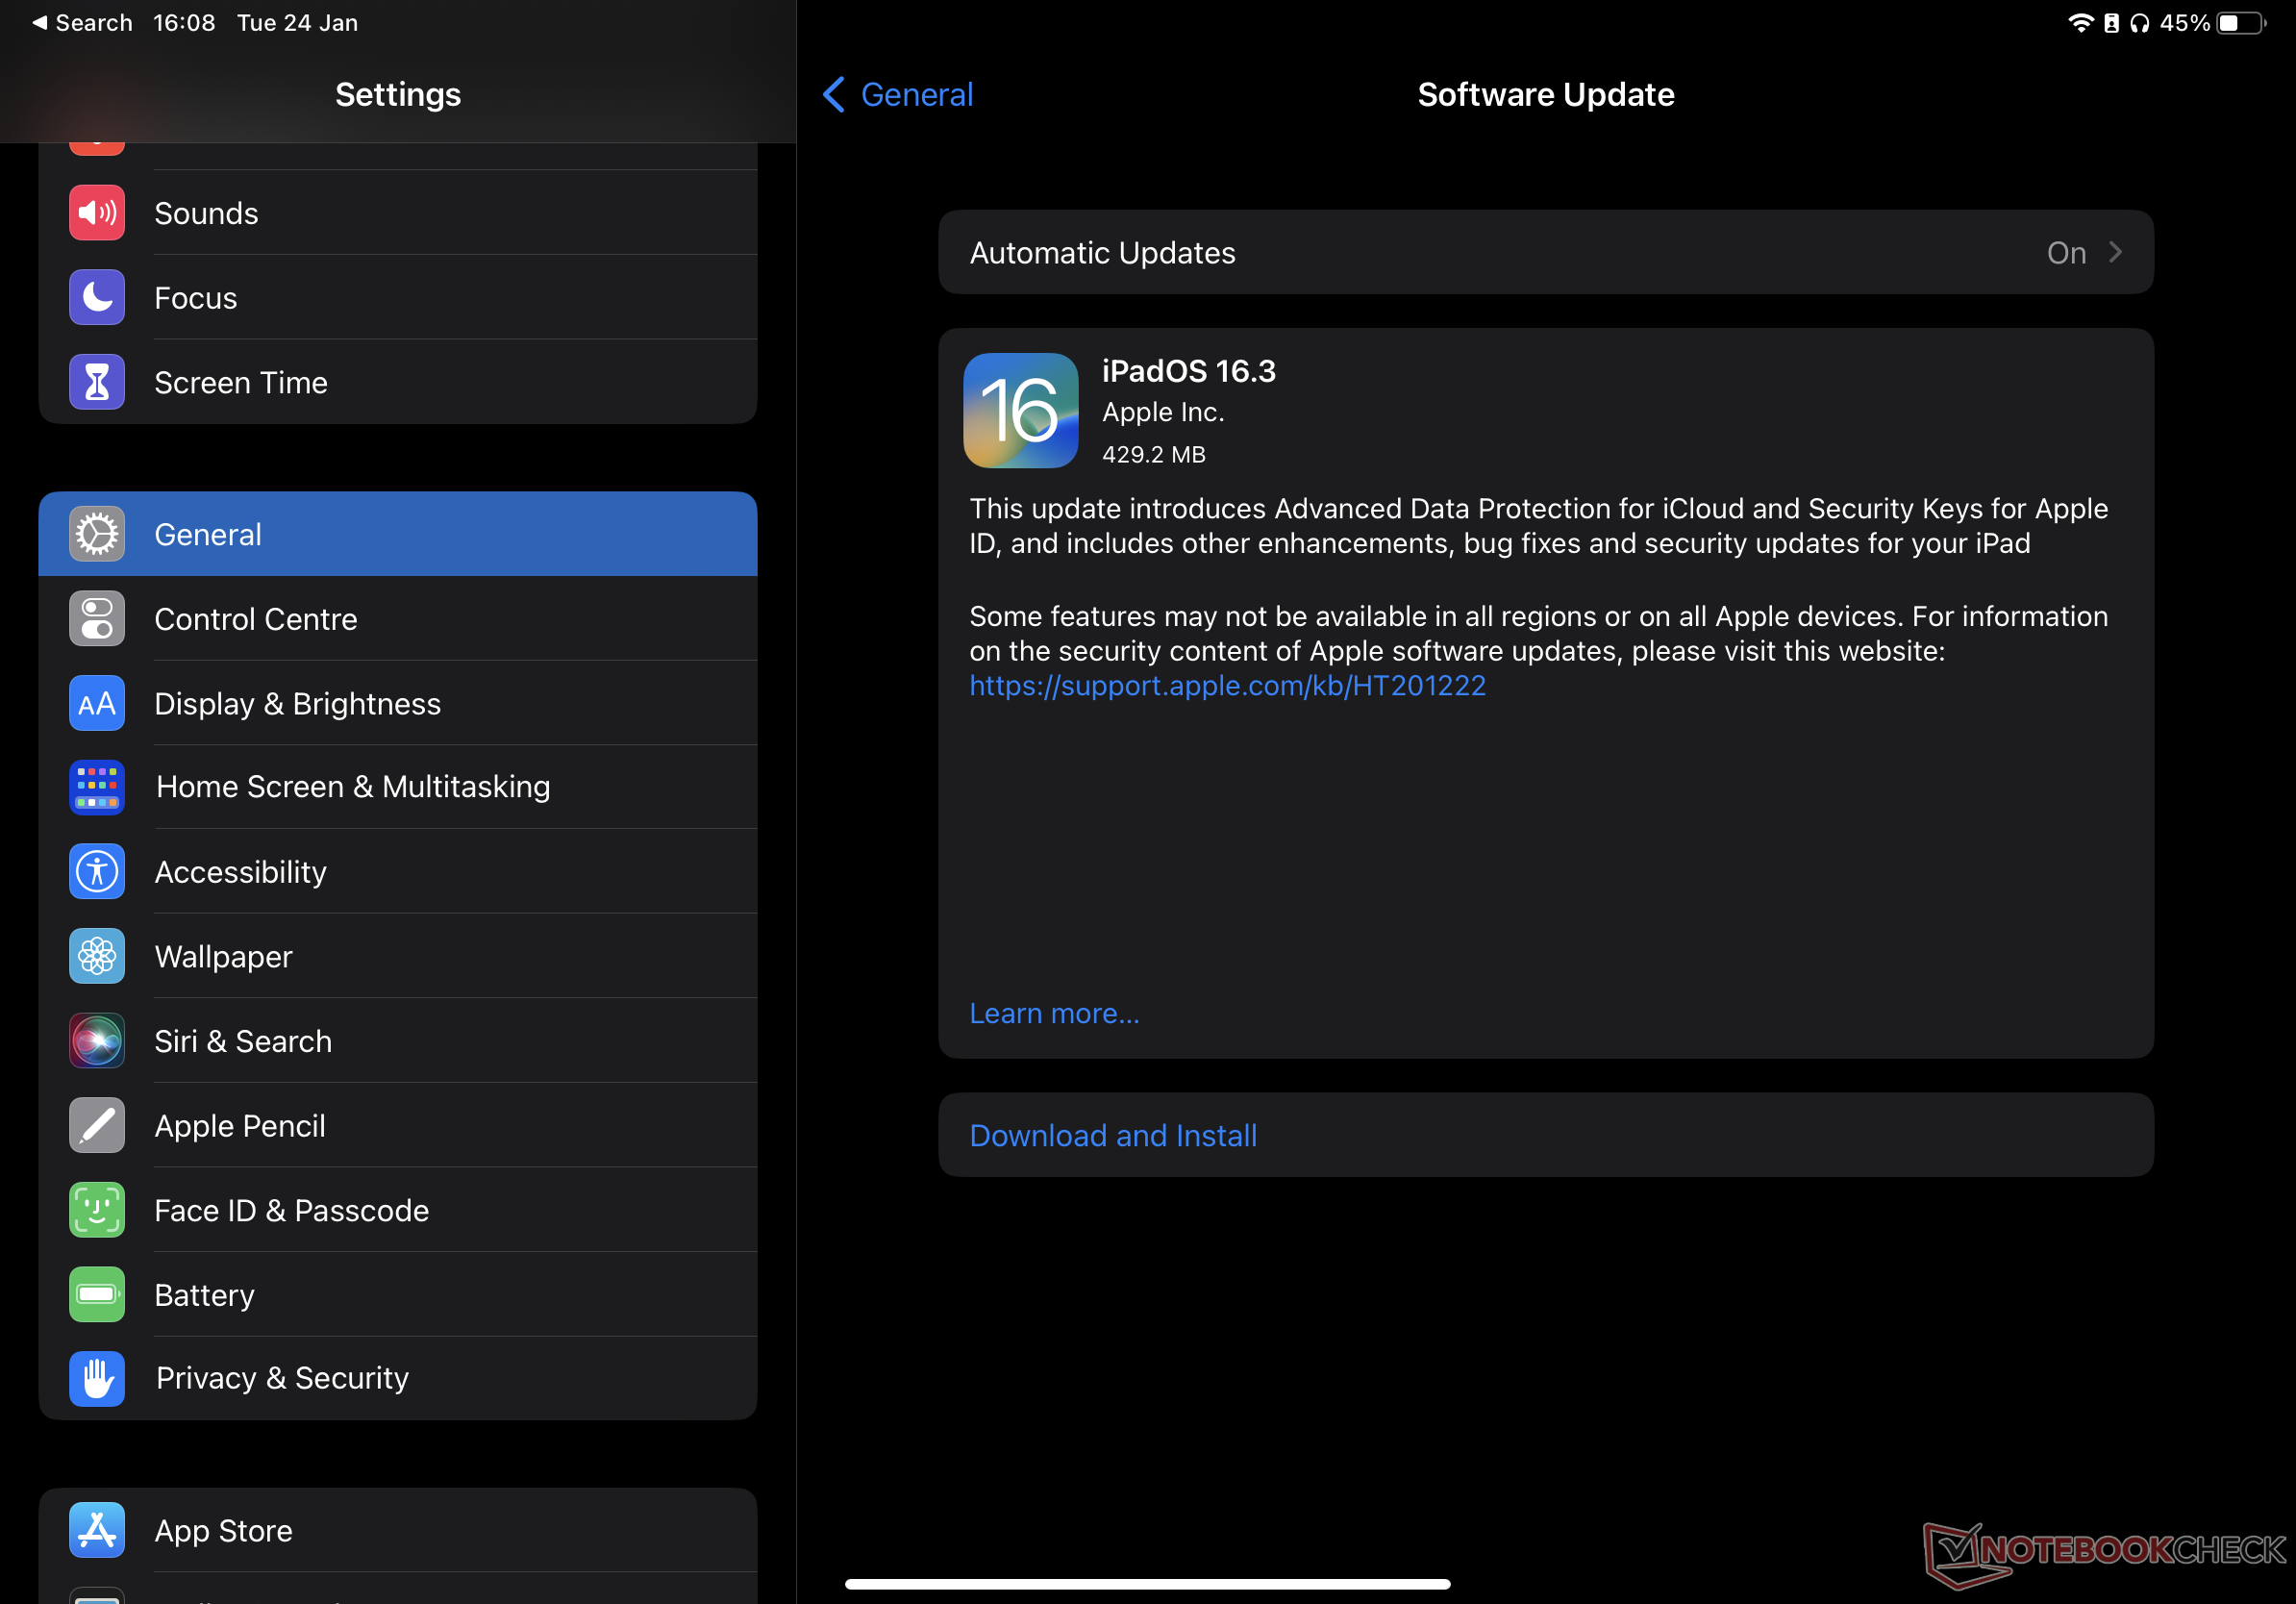Tap the Software Update header title
2296x1604 pixels.
click(1545, 95)
